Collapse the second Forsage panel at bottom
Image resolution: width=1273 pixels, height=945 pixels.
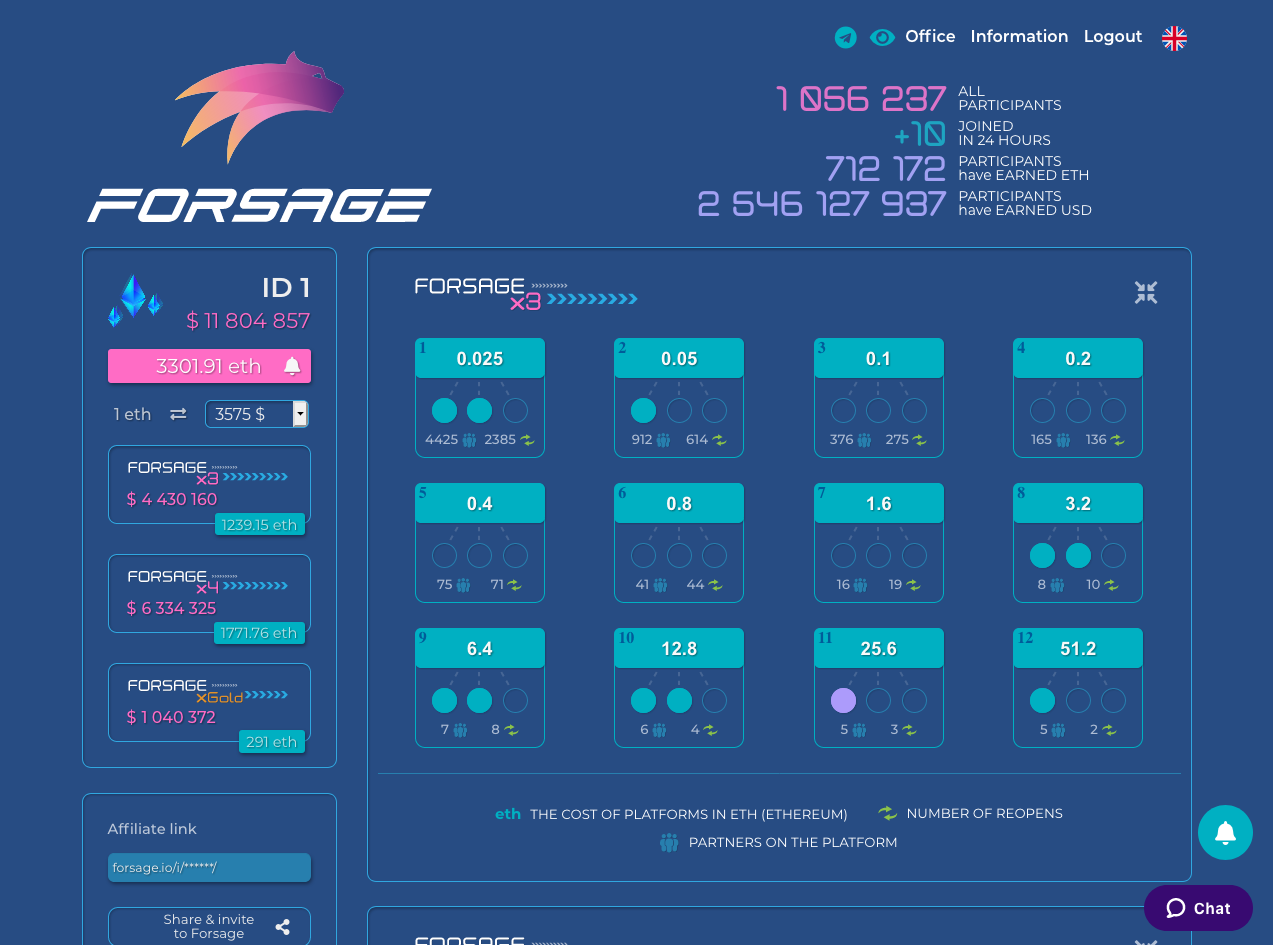click(x=1146, y=941)
